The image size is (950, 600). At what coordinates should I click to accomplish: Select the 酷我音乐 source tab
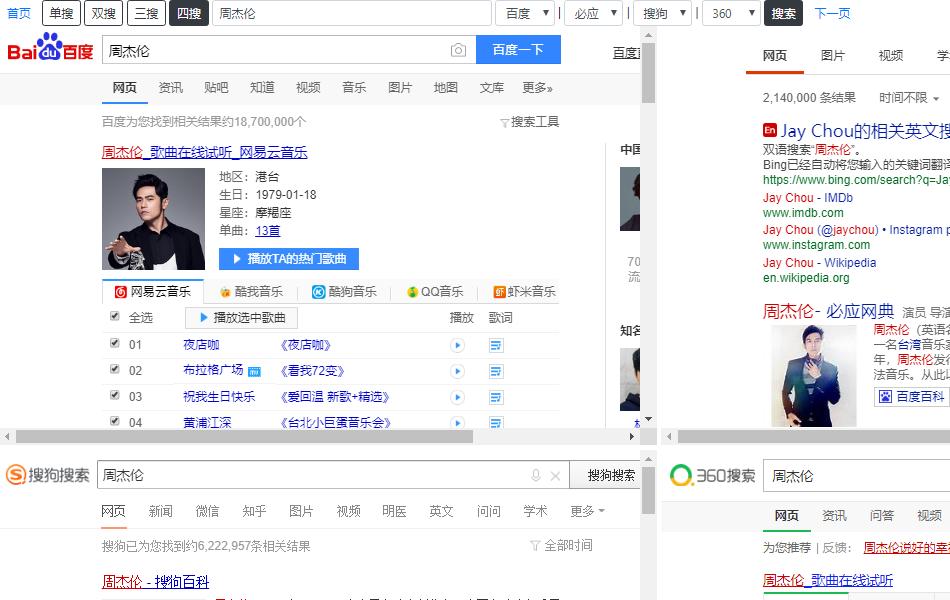click(251, 292)
